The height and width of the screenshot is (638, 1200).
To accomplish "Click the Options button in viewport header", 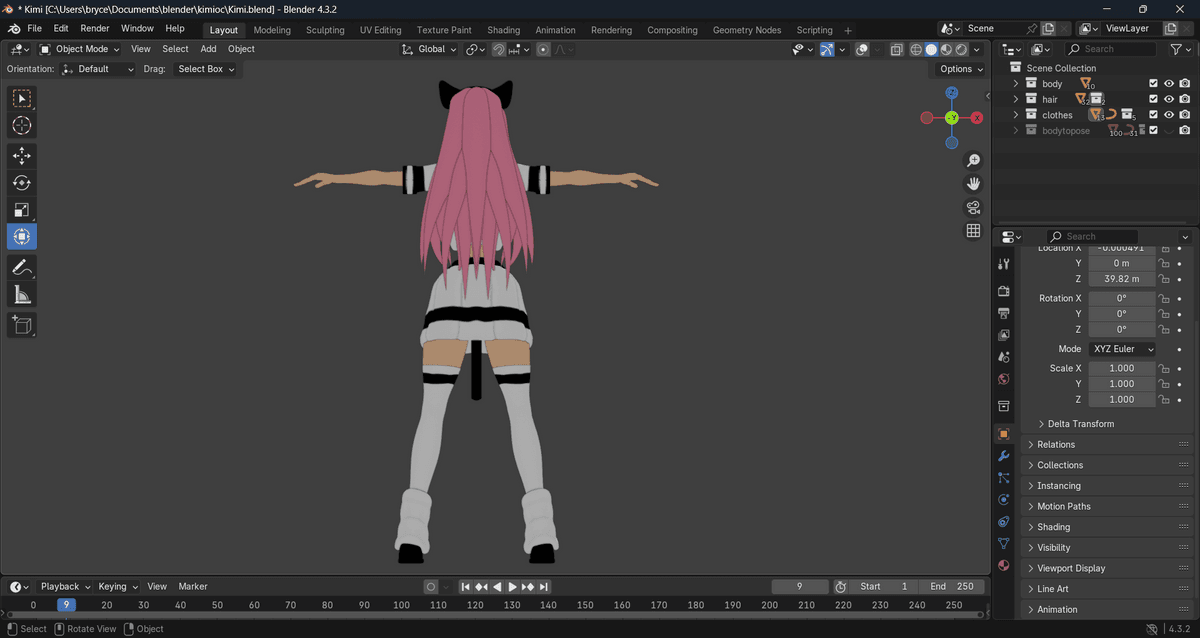I will [961, 69].
